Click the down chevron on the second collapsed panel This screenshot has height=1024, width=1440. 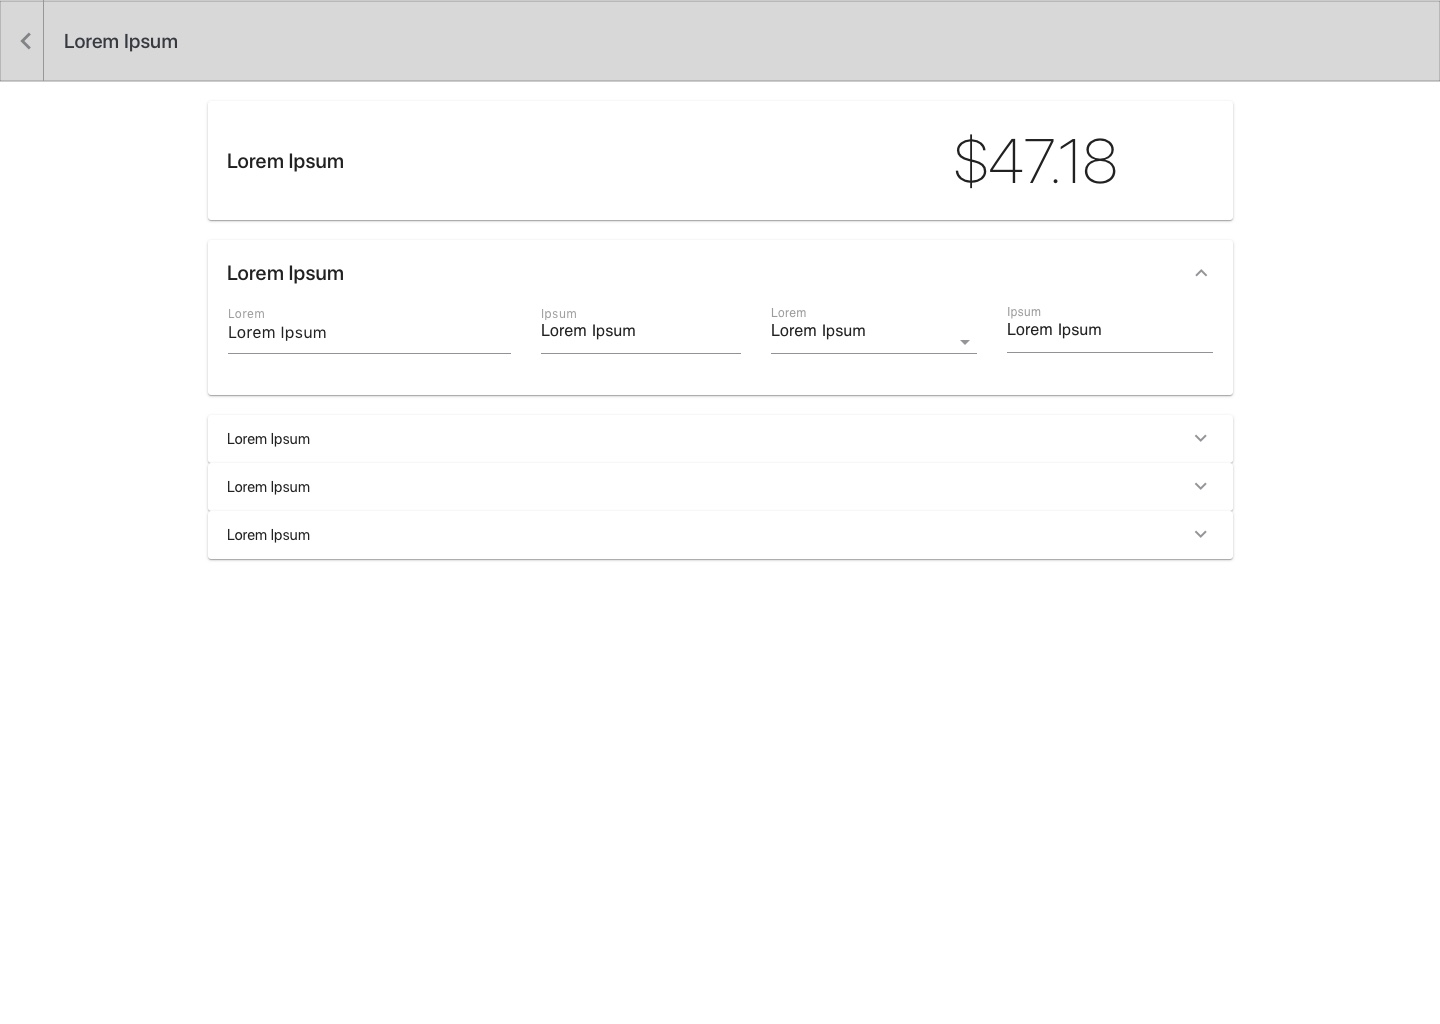pos(1200,487)
